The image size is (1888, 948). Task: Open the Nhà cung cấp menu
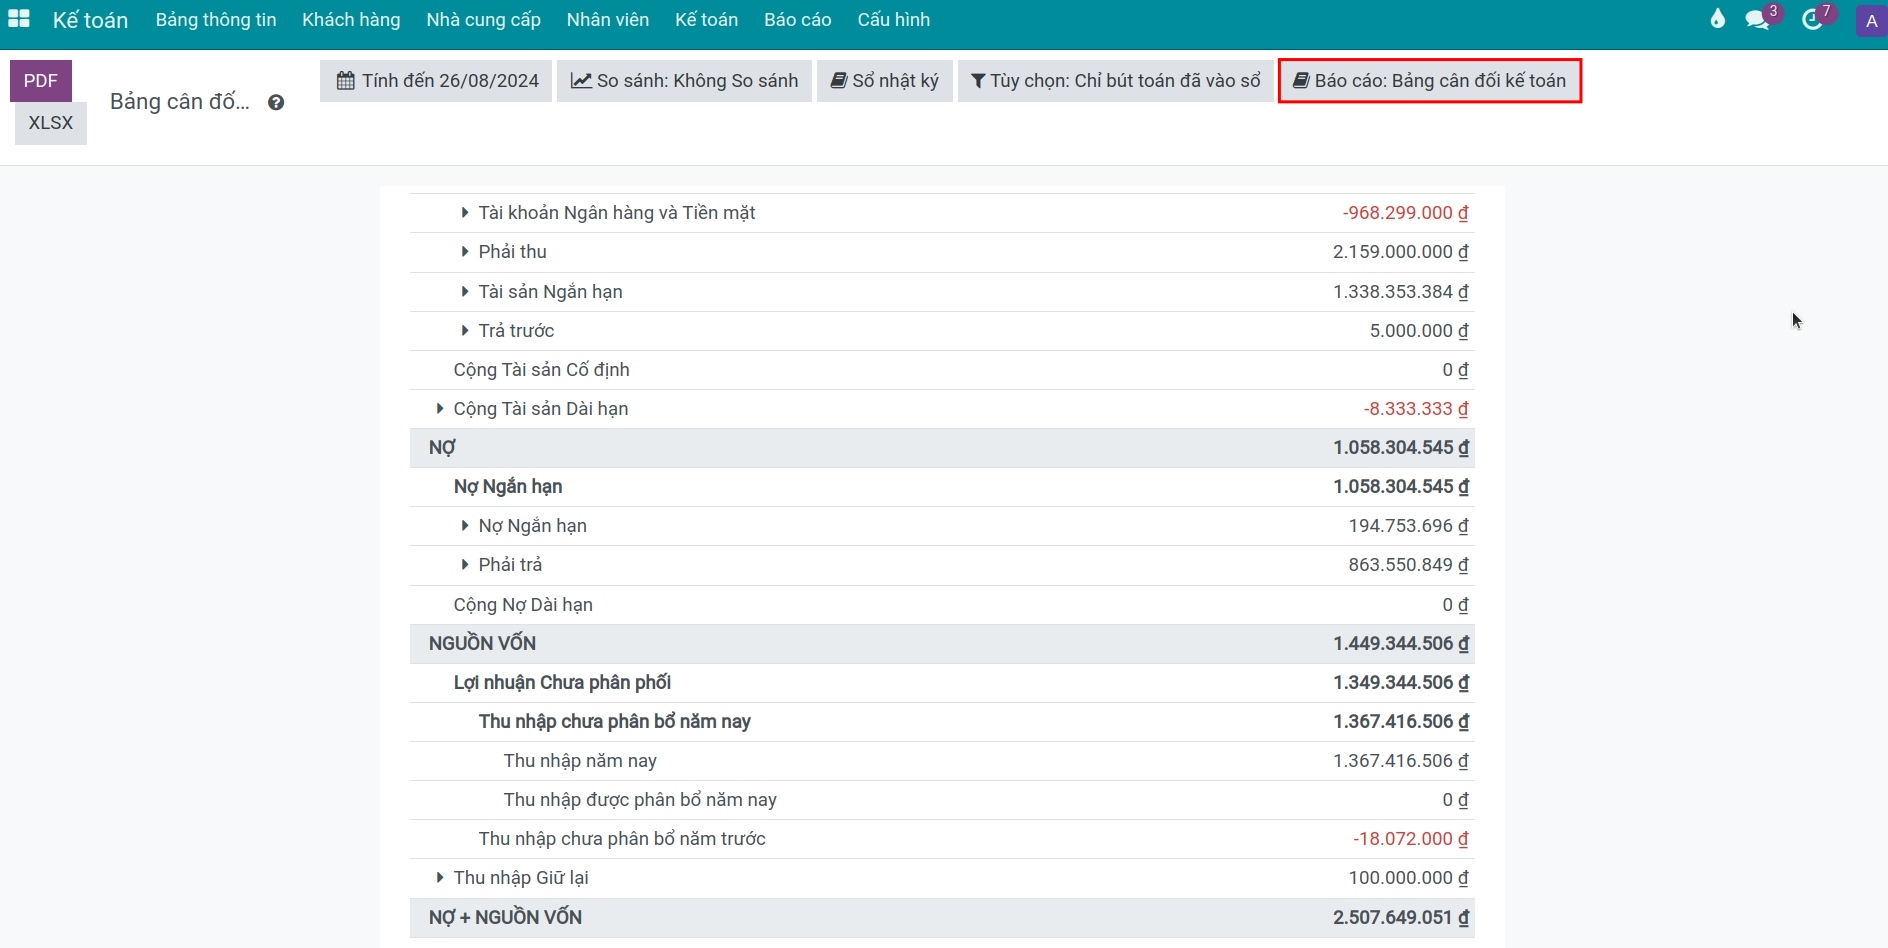[x=483, y=20]
